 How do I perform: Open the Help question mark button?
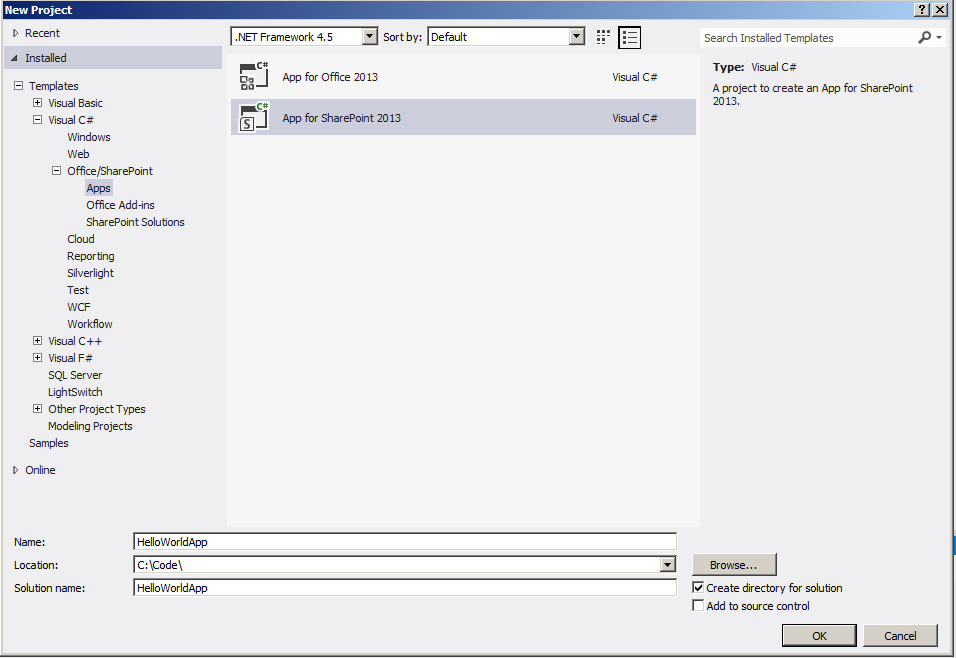[922, 9]
